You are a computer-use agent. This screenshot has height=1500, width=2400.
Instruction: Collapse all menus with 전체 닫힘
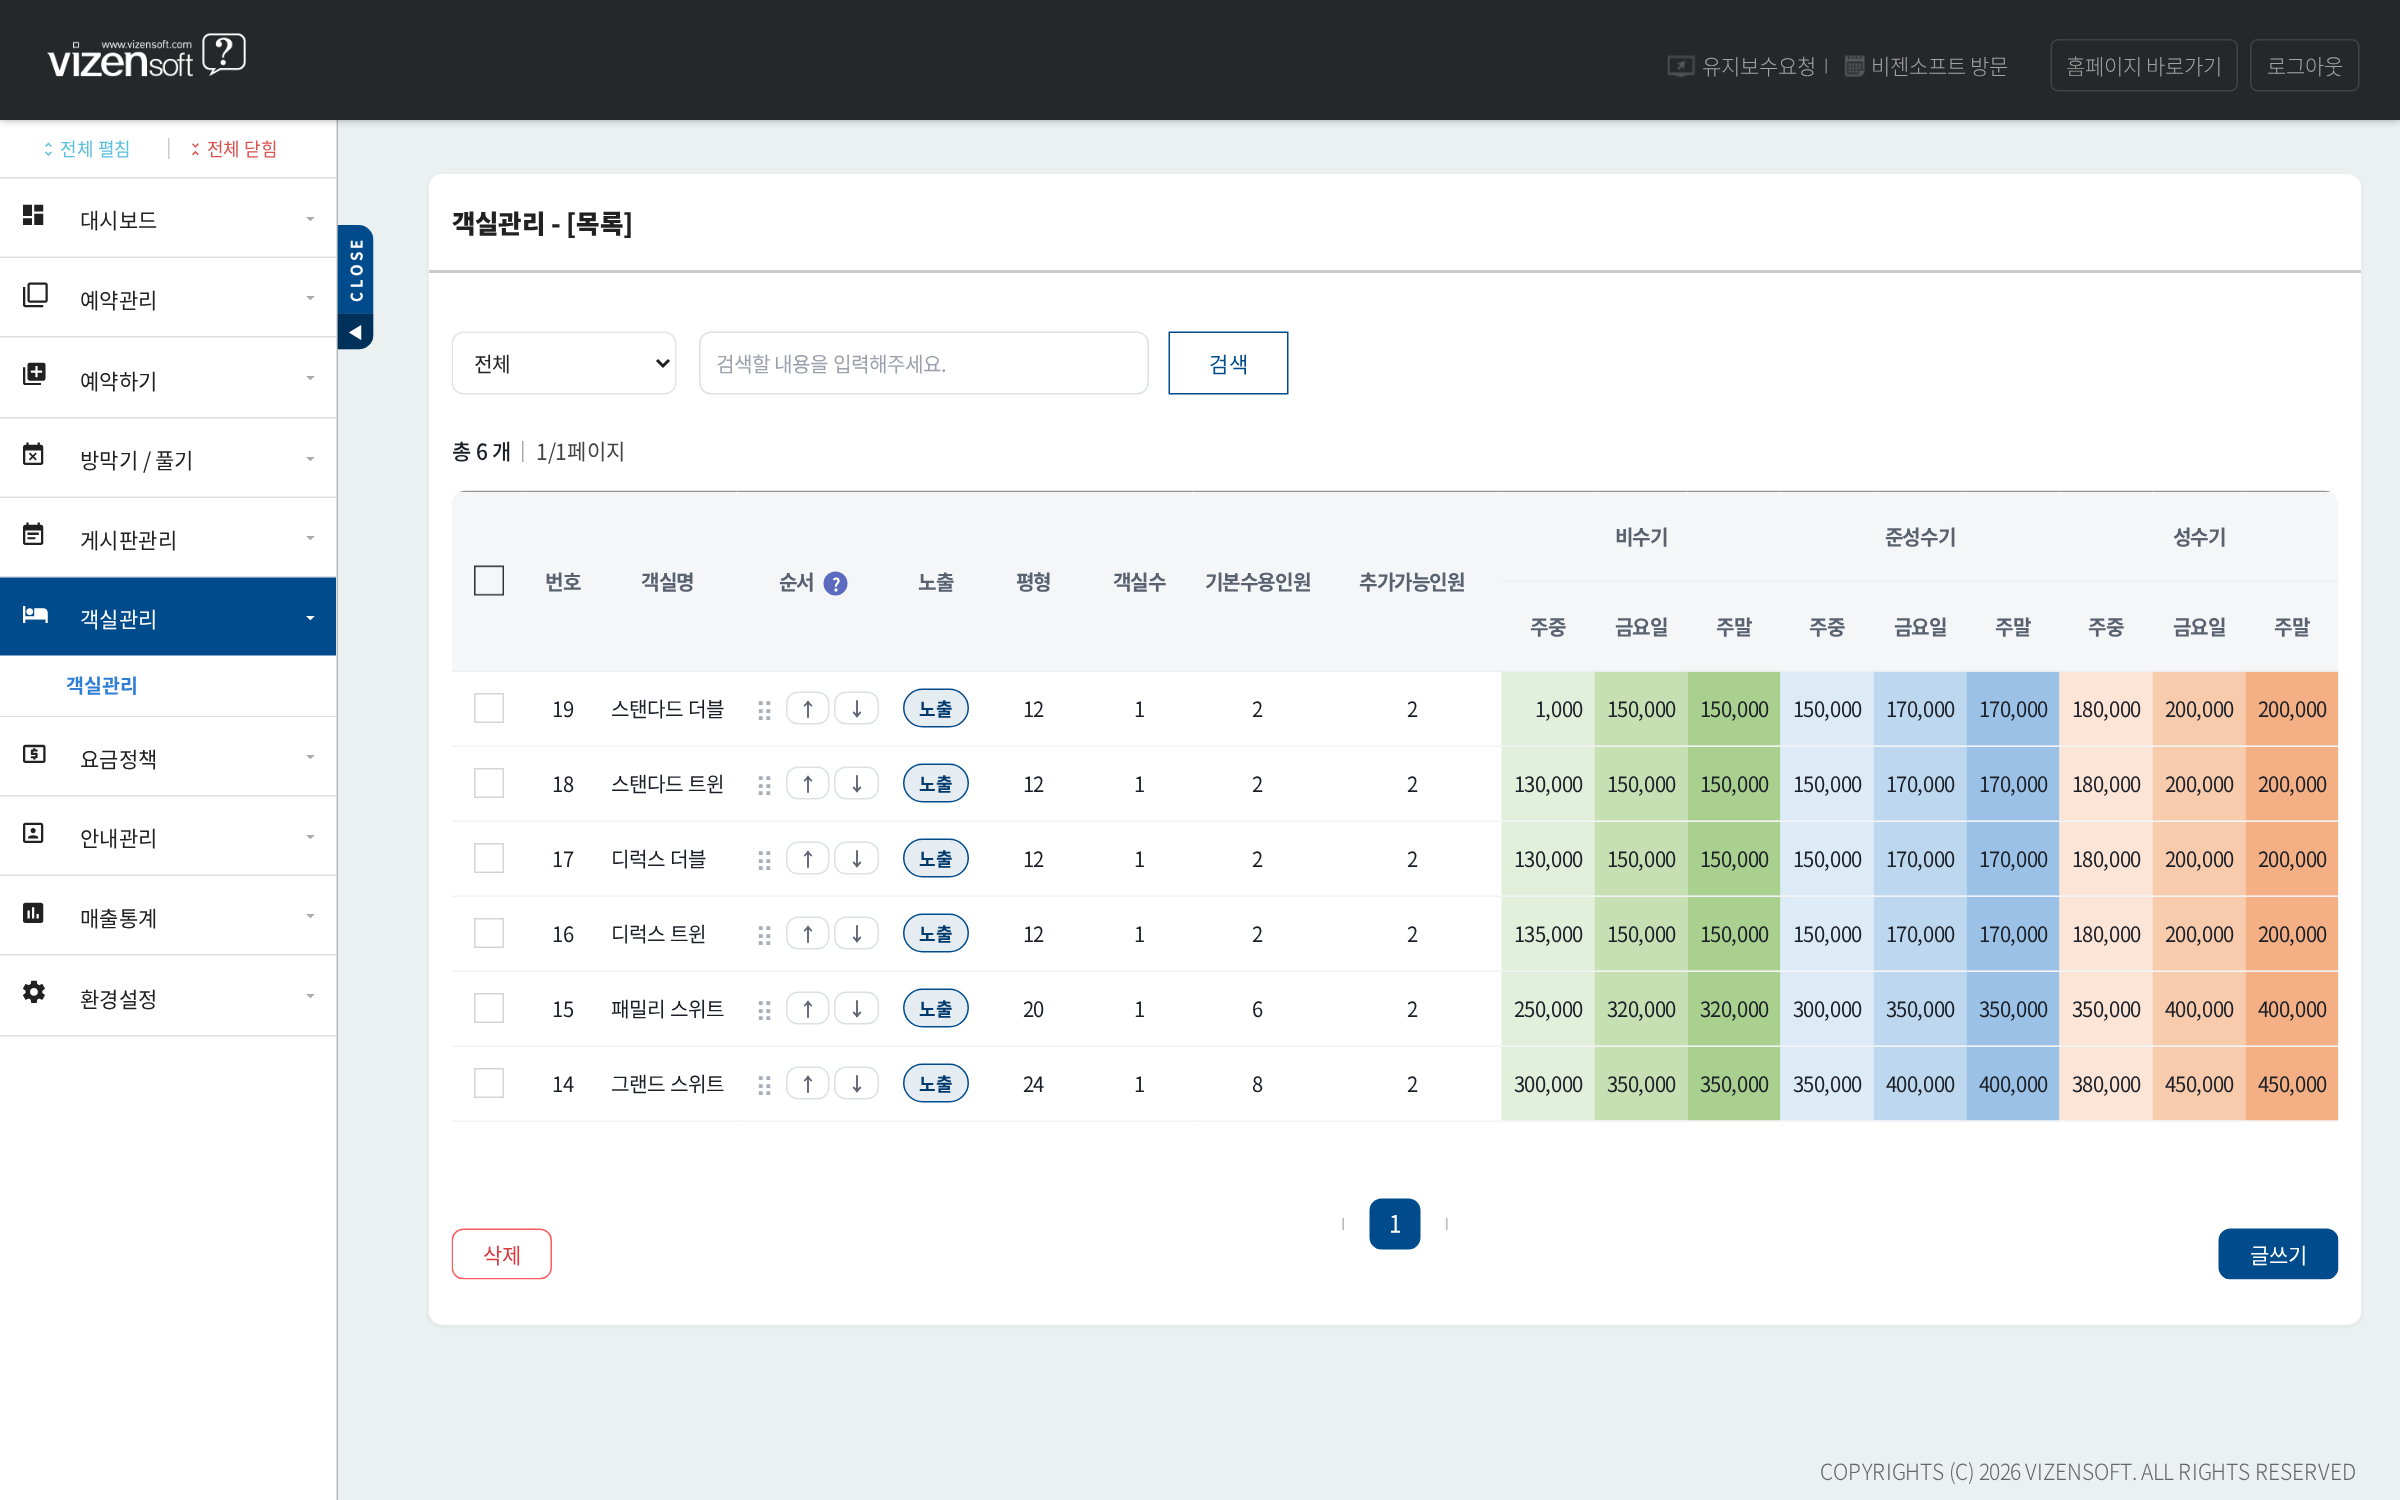[234, 149]
